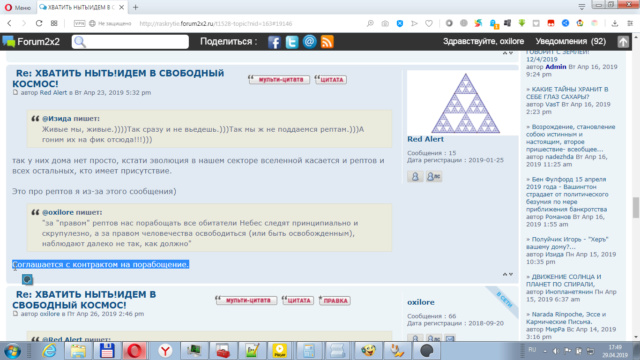
Task: Open the Yandex browser from taskbar
Action: coord(165,351)
